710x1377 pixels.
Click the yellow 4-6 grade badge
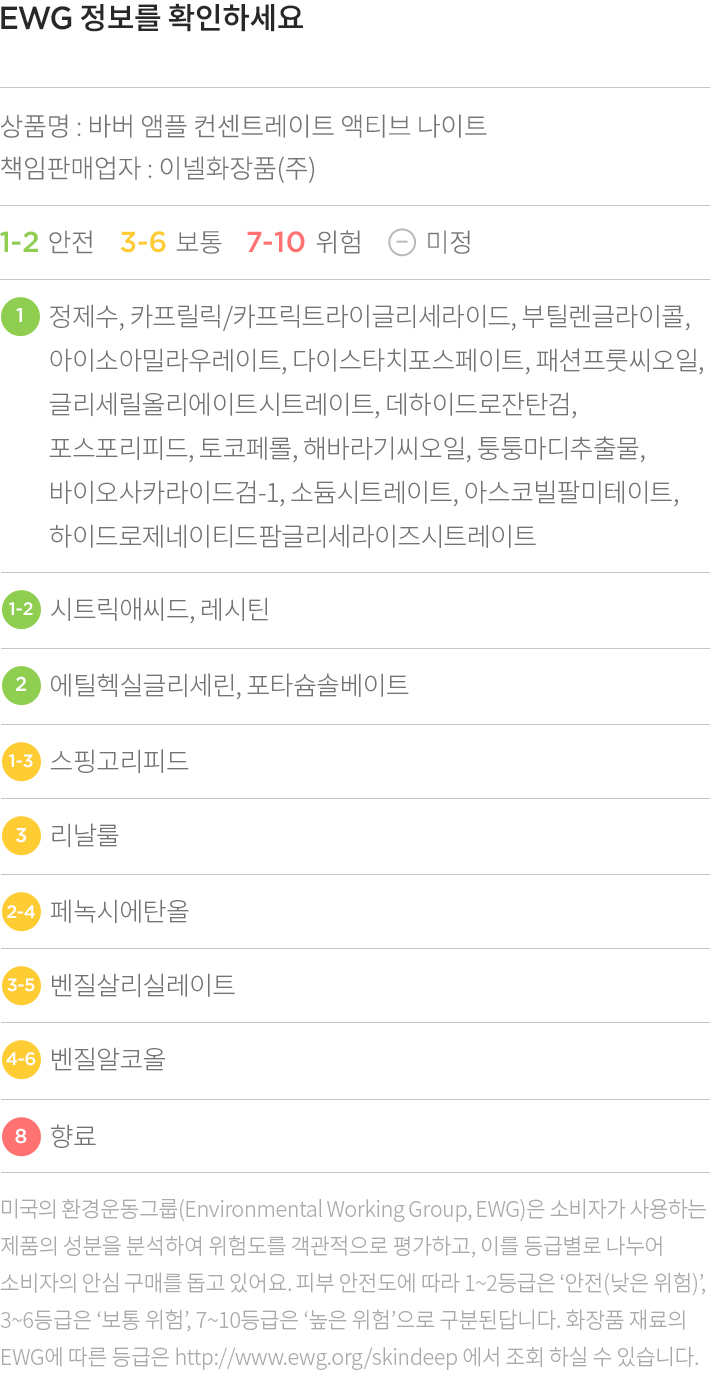click(20, 1060)
